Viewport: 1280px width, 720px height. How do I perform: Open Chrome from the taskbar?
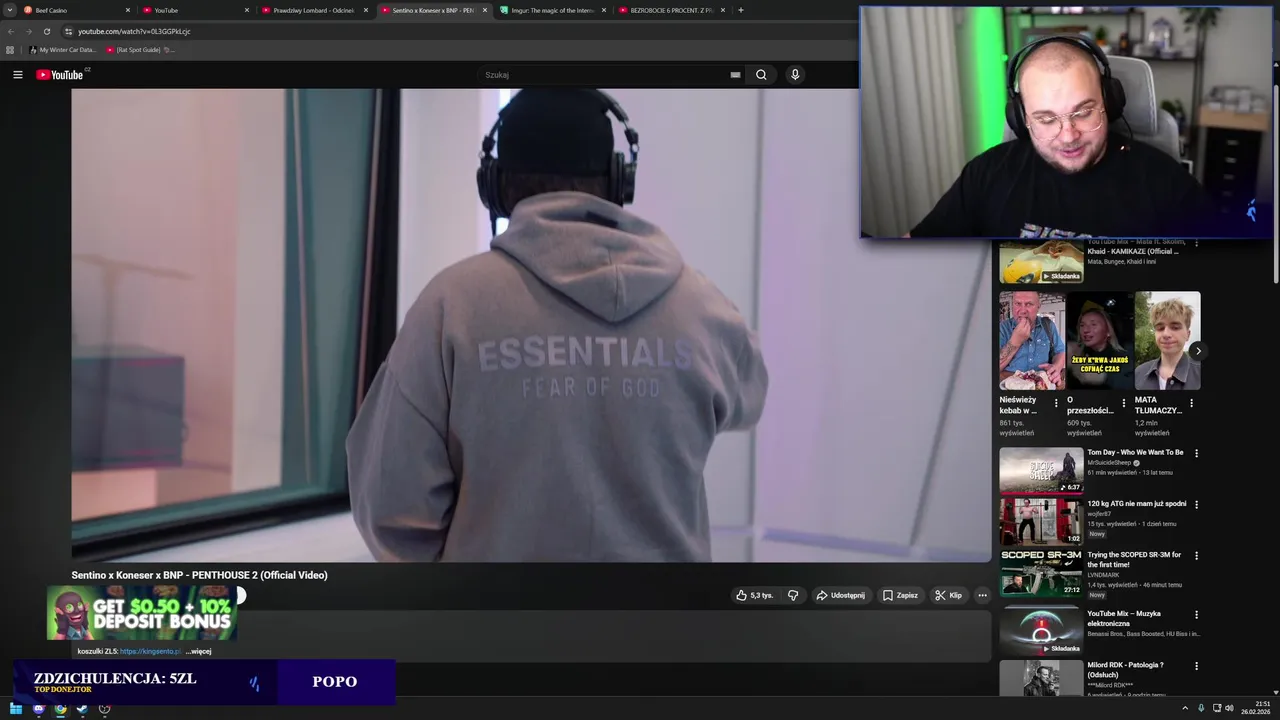pyautogui.click(x=60, y=709)
